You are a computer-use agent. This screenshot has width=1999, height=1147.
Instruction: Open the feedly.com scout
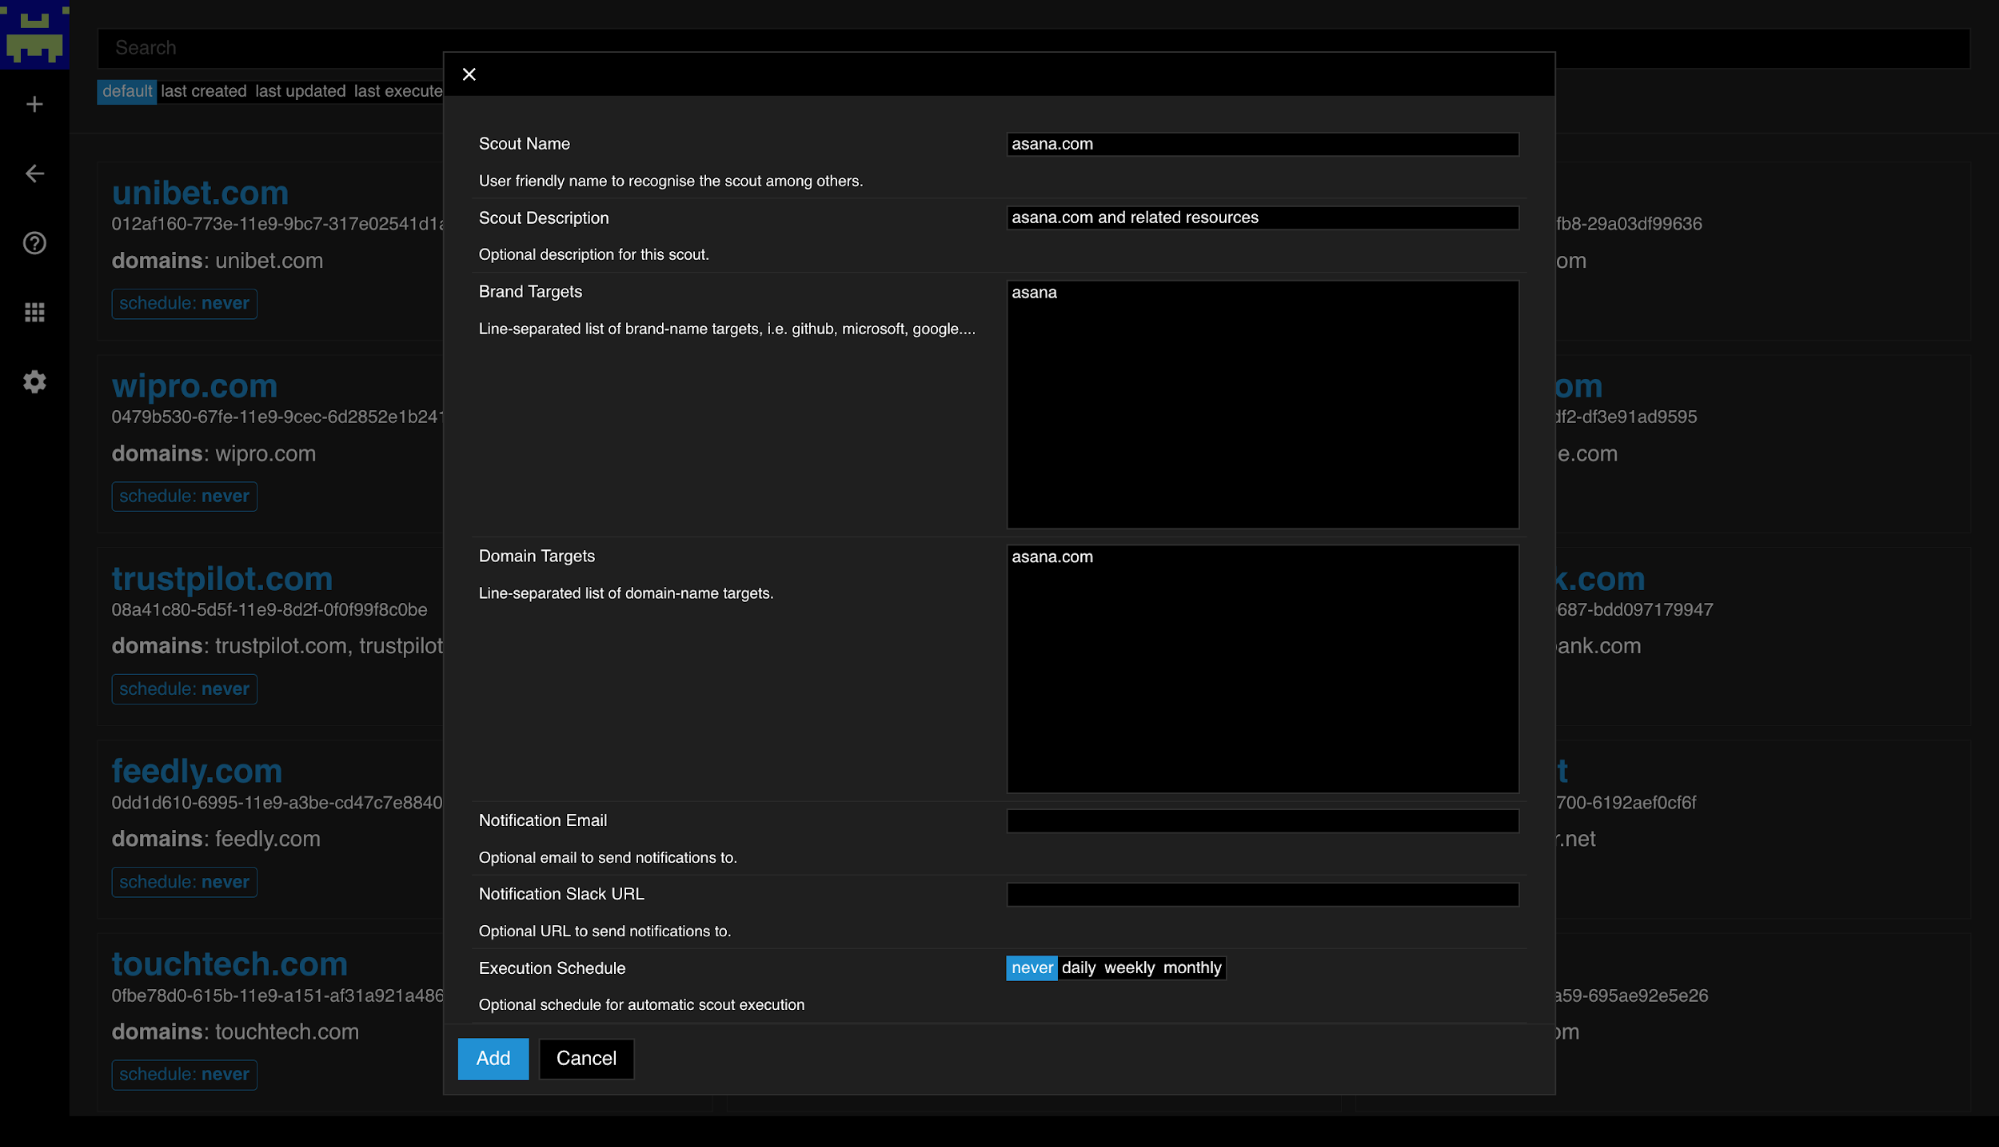[196, 771]
